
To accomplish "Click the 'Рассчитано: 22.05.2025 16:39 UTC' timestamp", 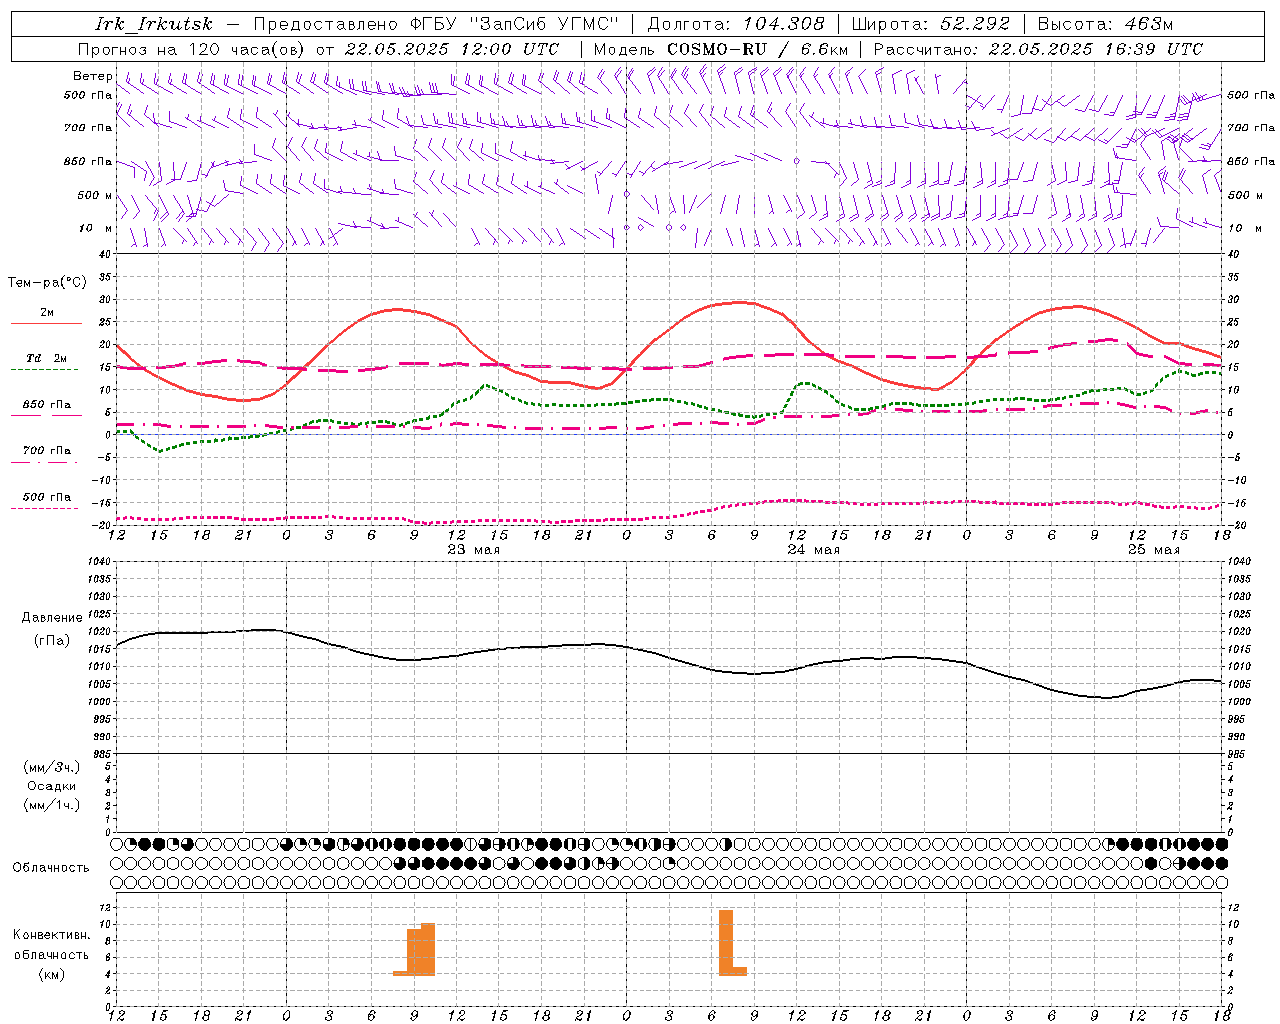I will tap(1038, 49).
